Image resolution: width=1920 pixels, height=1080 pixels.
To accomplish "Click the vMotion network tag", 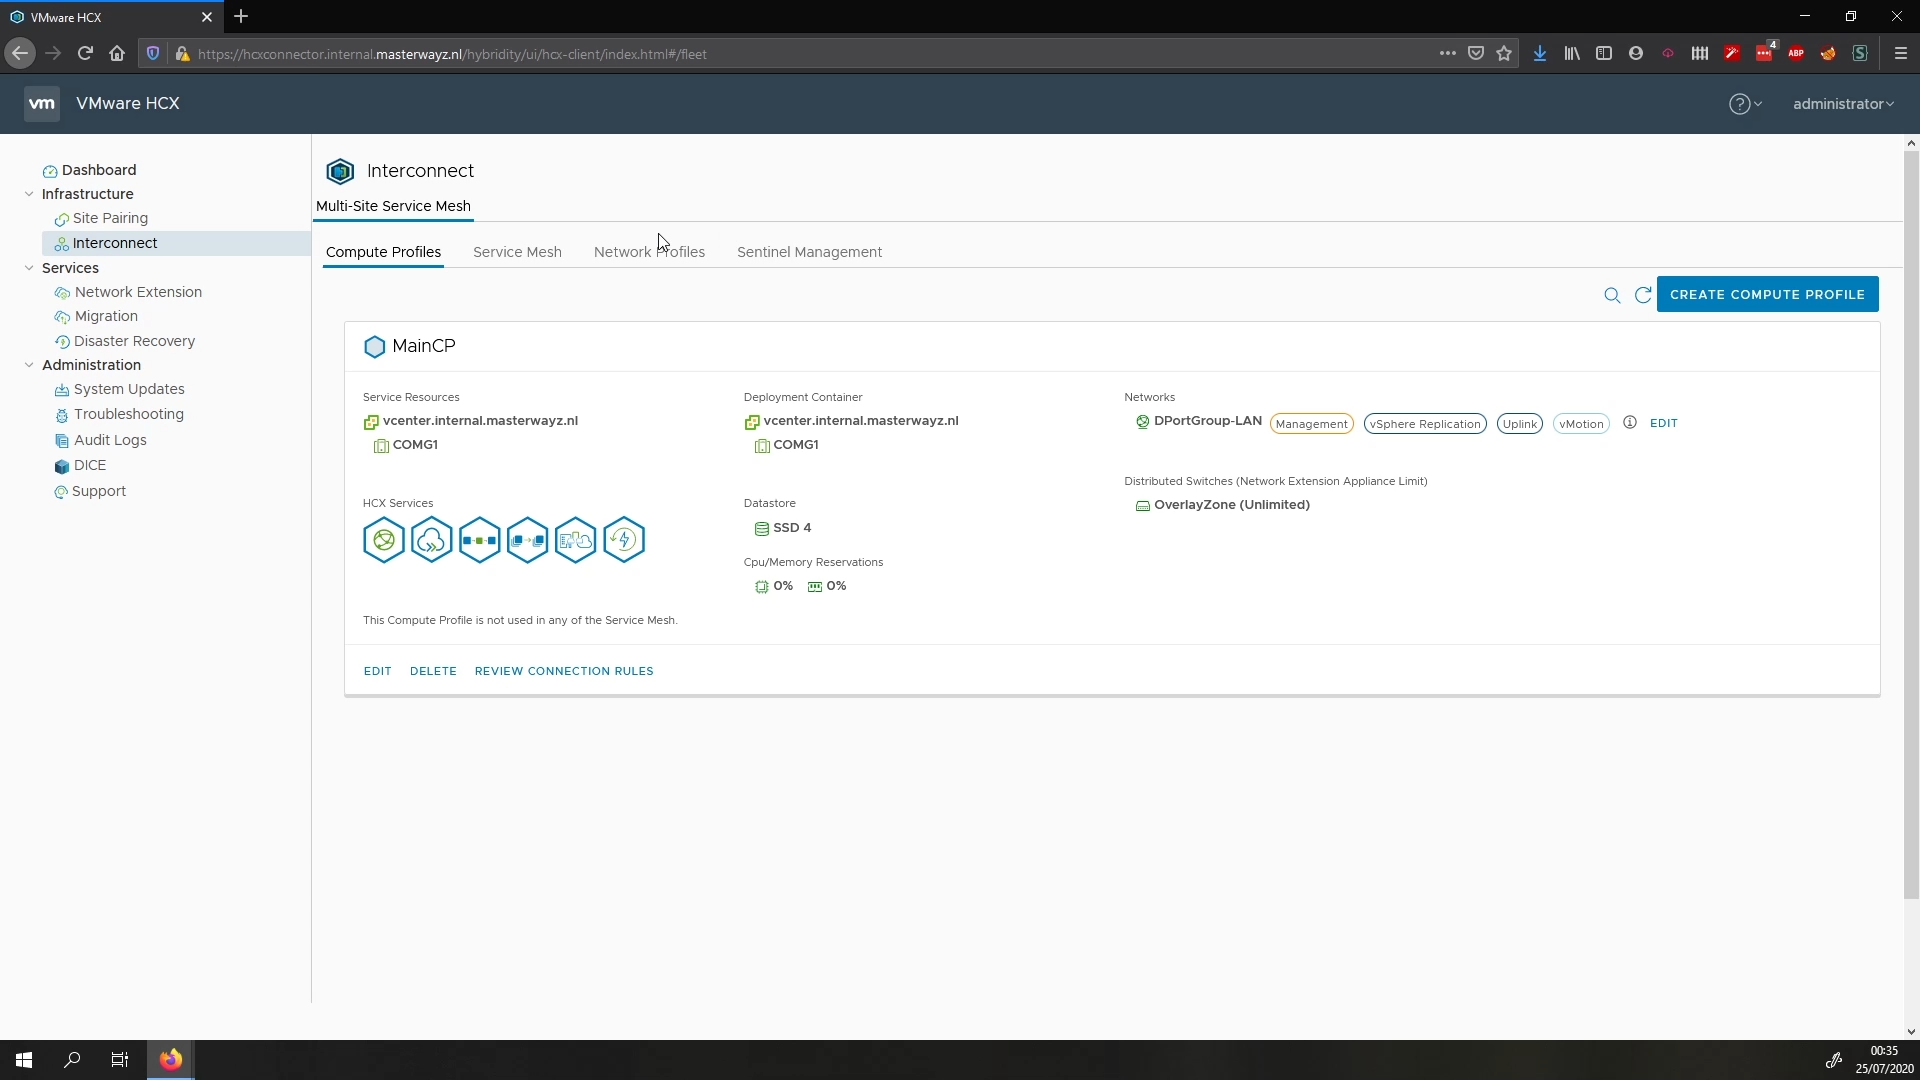I will coord(1581,424).
